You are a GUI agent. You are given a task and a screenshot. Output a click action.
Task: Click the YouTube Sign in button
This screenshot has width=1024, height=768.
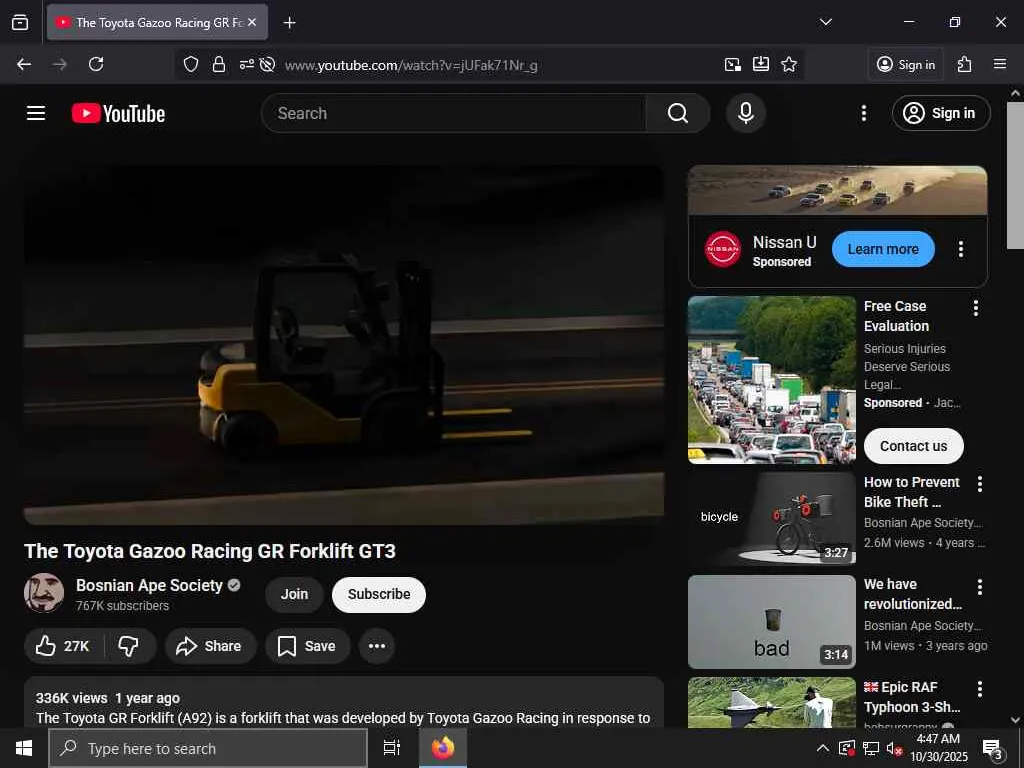[940, 113]
